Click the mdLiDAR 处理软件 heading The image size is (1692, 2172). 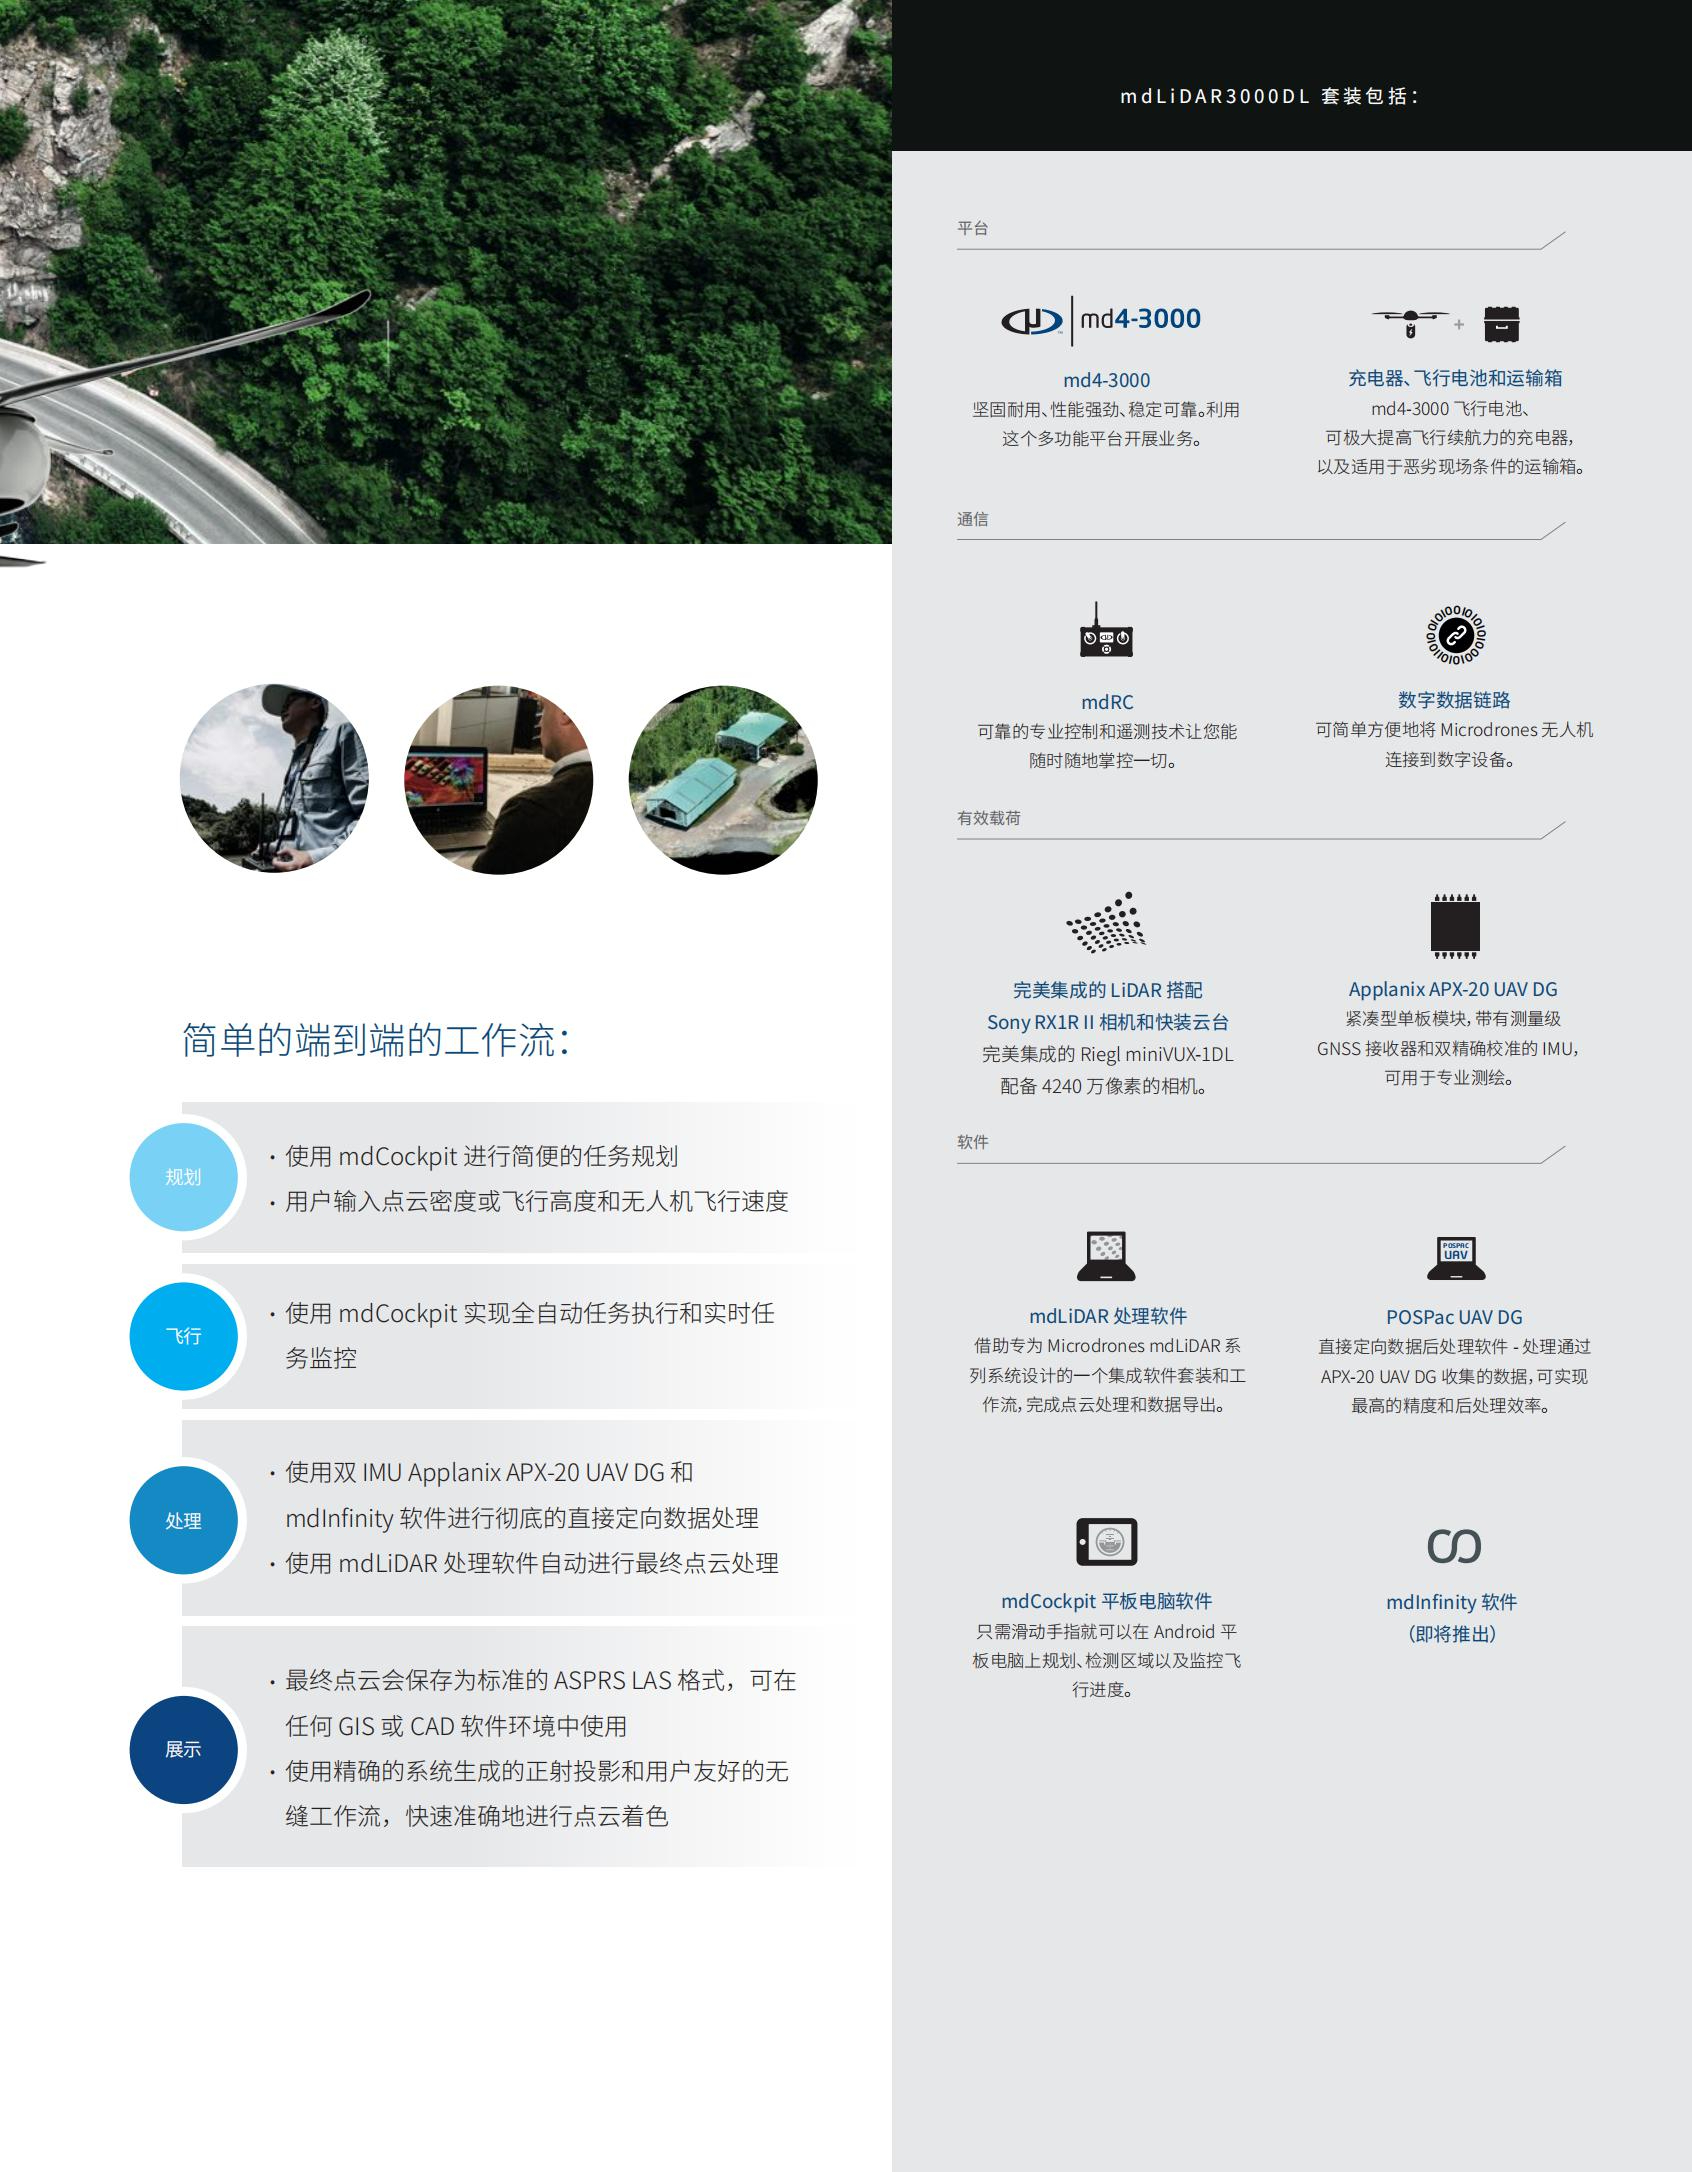click(x=1107, y=1316)
